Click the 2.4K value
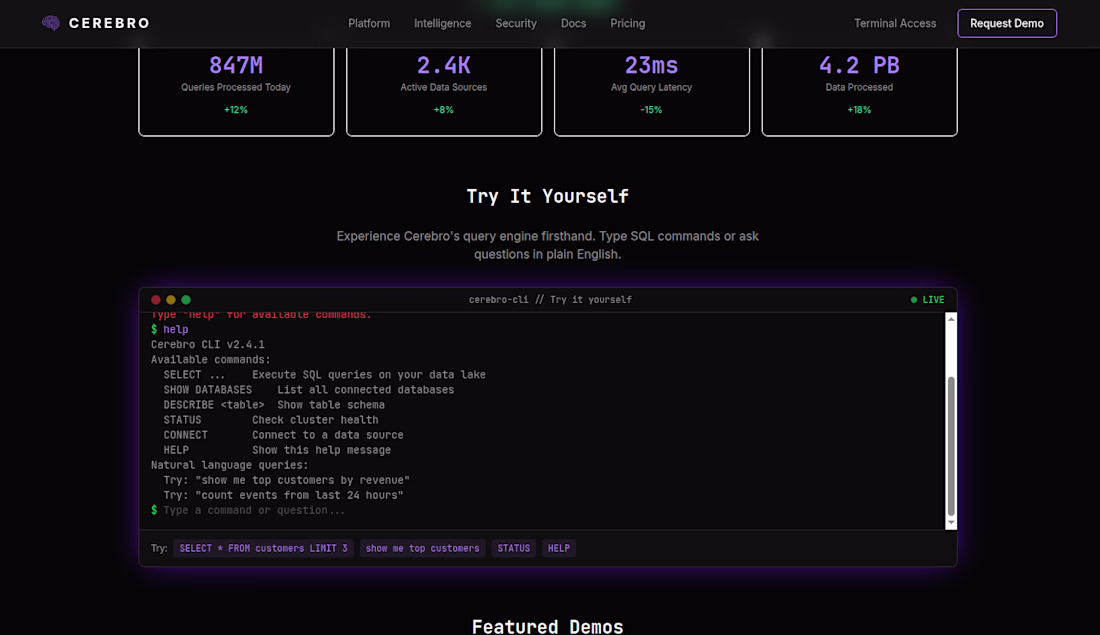The image size is (1100, 635). point(443,65)
